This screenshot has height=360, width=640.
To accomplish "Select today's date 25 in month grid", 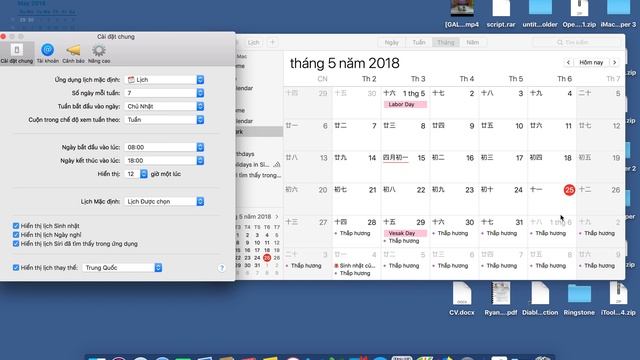I will 569,190.
